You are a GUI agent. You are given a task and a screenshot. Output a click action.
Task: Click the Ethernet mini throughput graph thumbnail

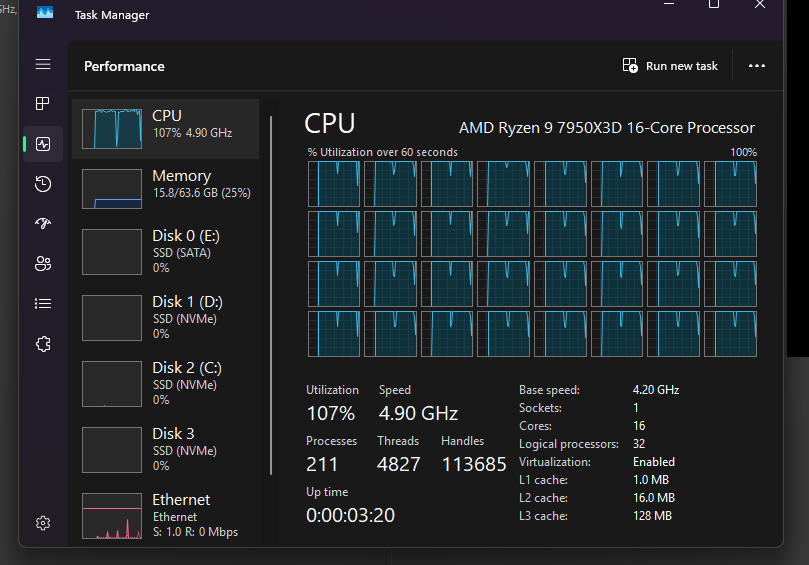click(x=112, y=515)
